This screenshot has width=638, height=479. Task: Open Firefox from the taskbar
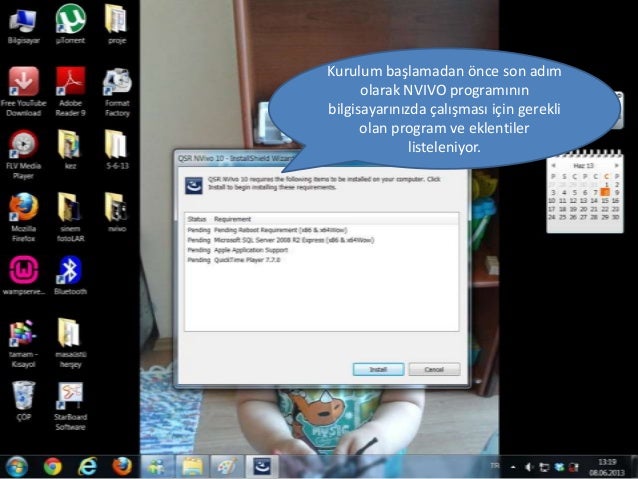(x=122, y=466)
